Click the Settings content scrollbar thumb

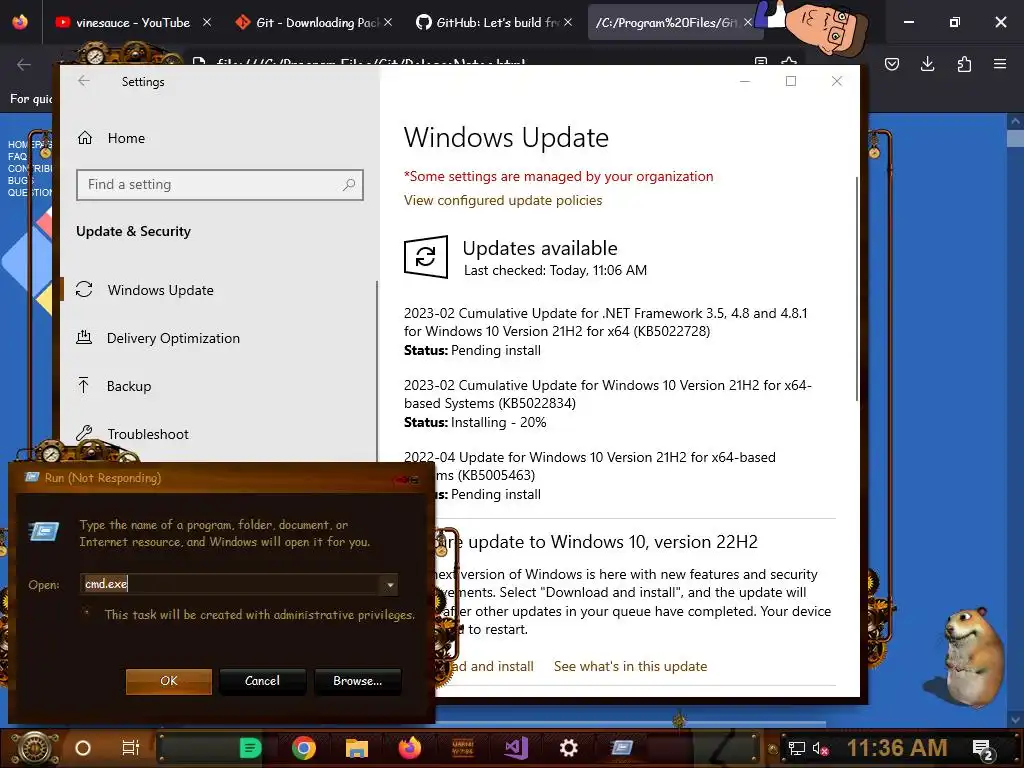pyautogui.click(x=856, y=287)
